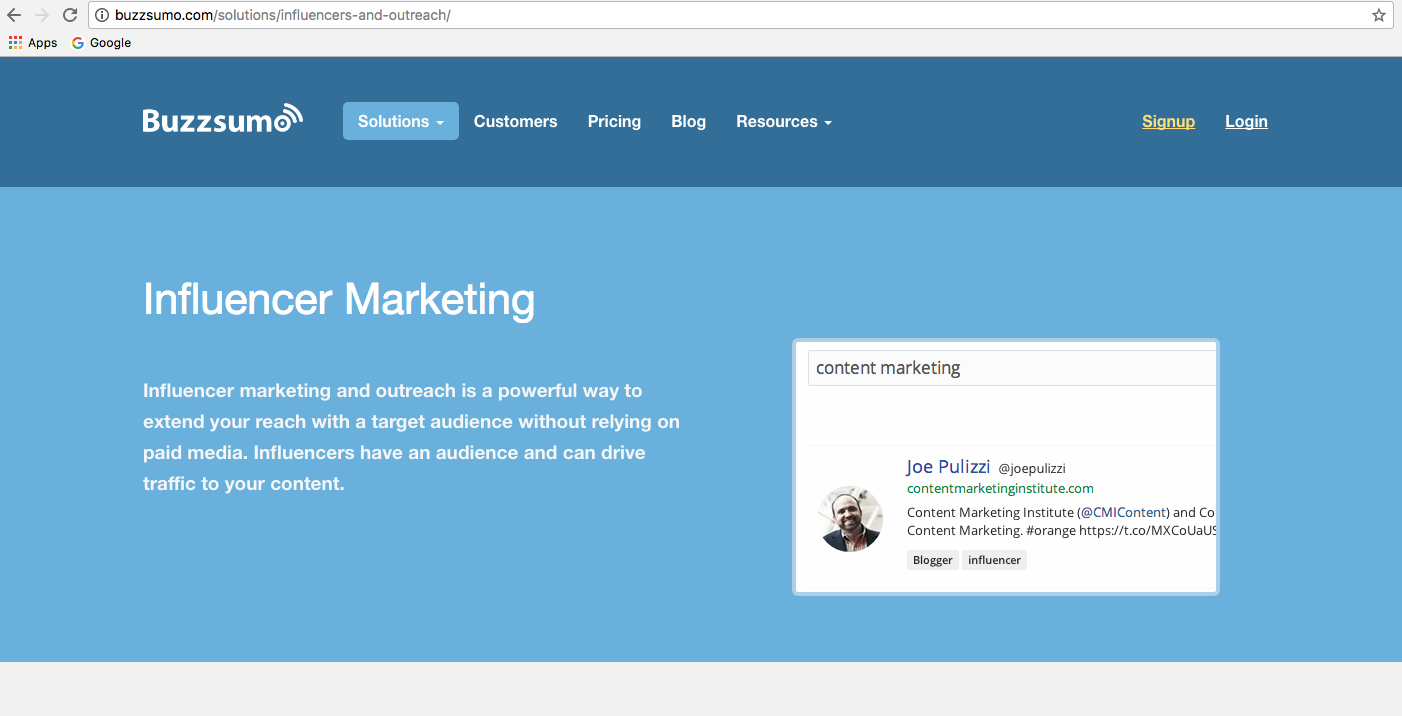The width and height of the screenshot is (1402, 716).
Task: Open Joe Pulizzi's profile name link
Action: point(948,467)
